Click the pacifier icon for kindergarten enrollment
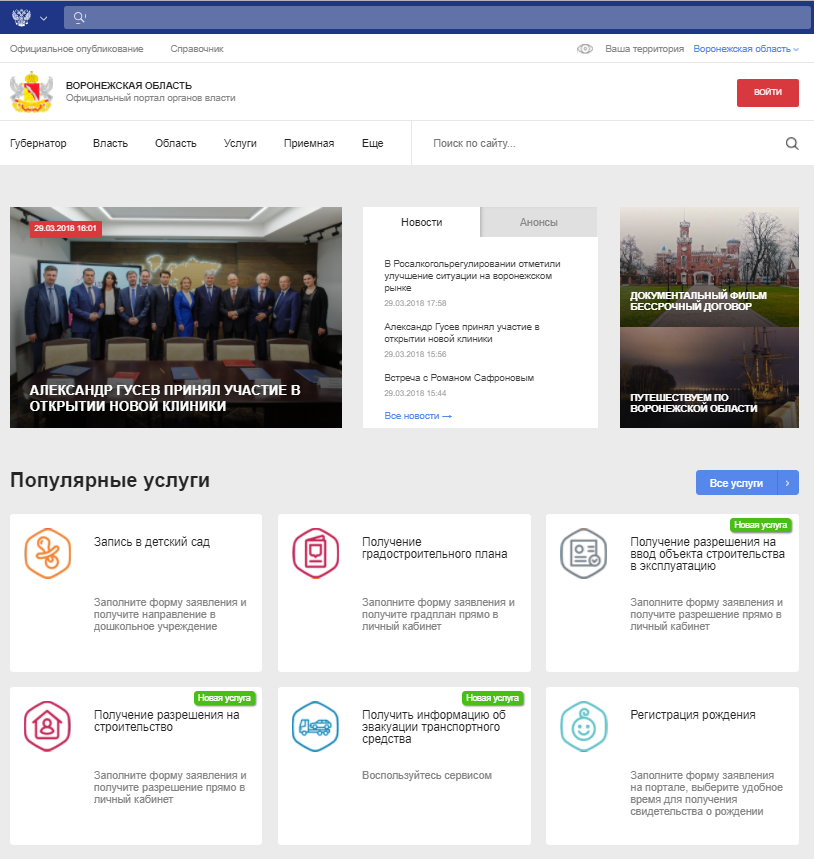This screenshot has height=859, width=814. pos(47,553)
